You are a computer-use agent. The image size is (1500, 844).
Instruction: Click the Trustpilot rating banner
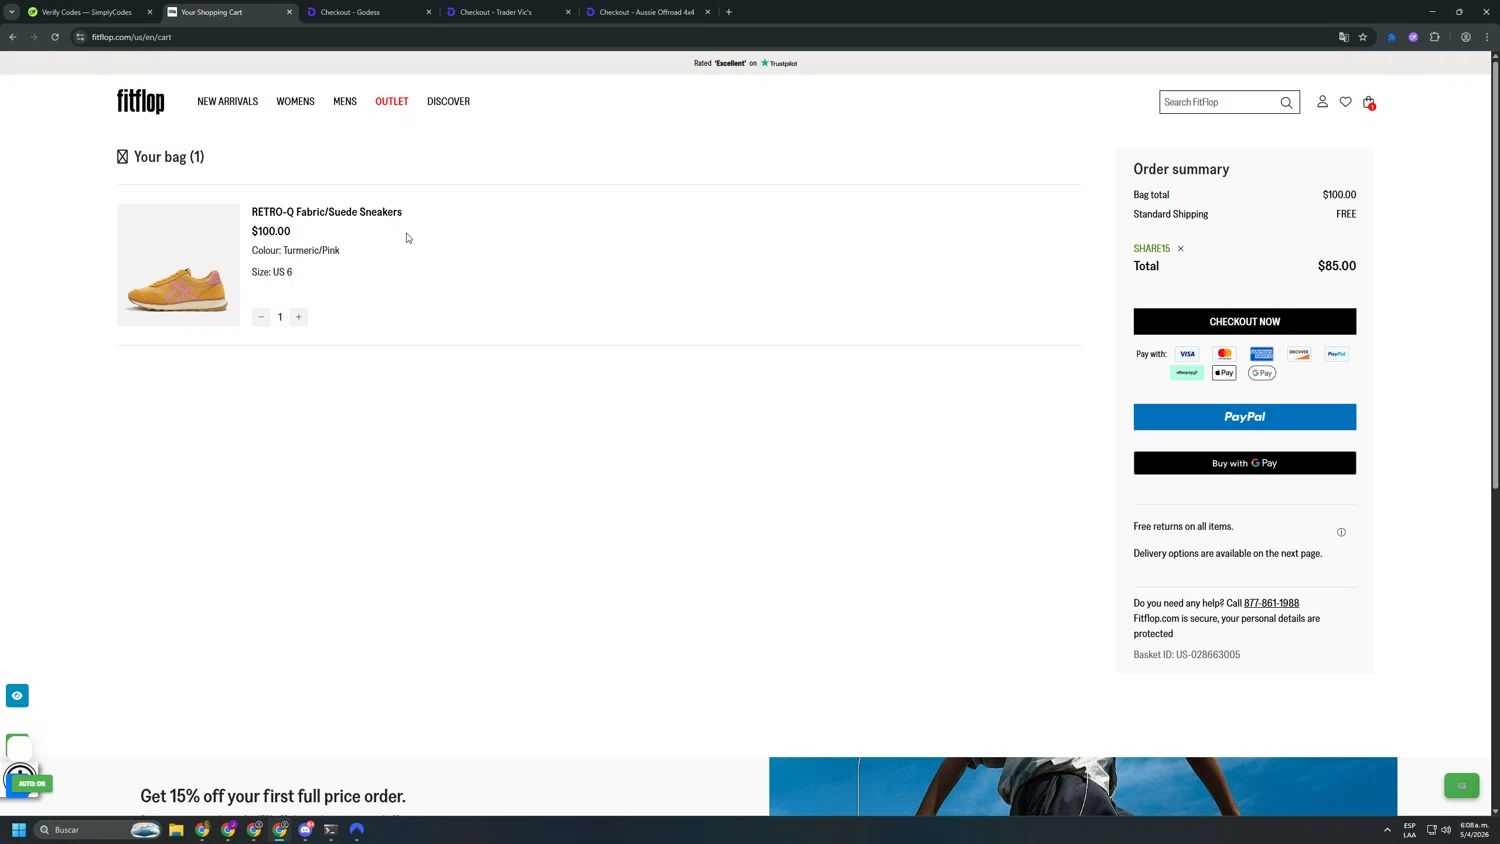pos(746,63)
